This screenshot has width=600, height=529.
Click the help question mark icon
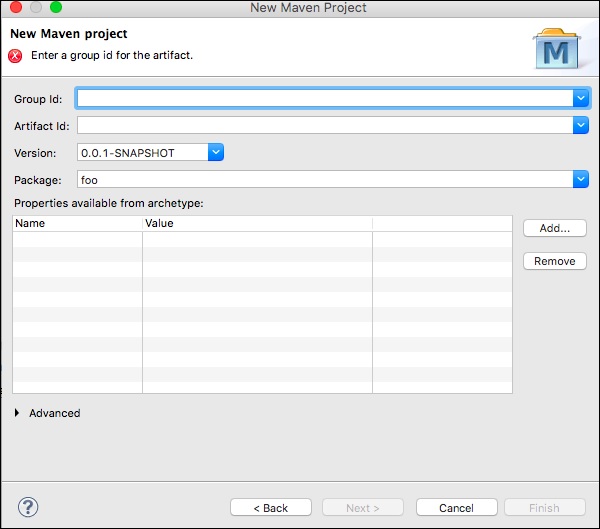tap(28, 507)
